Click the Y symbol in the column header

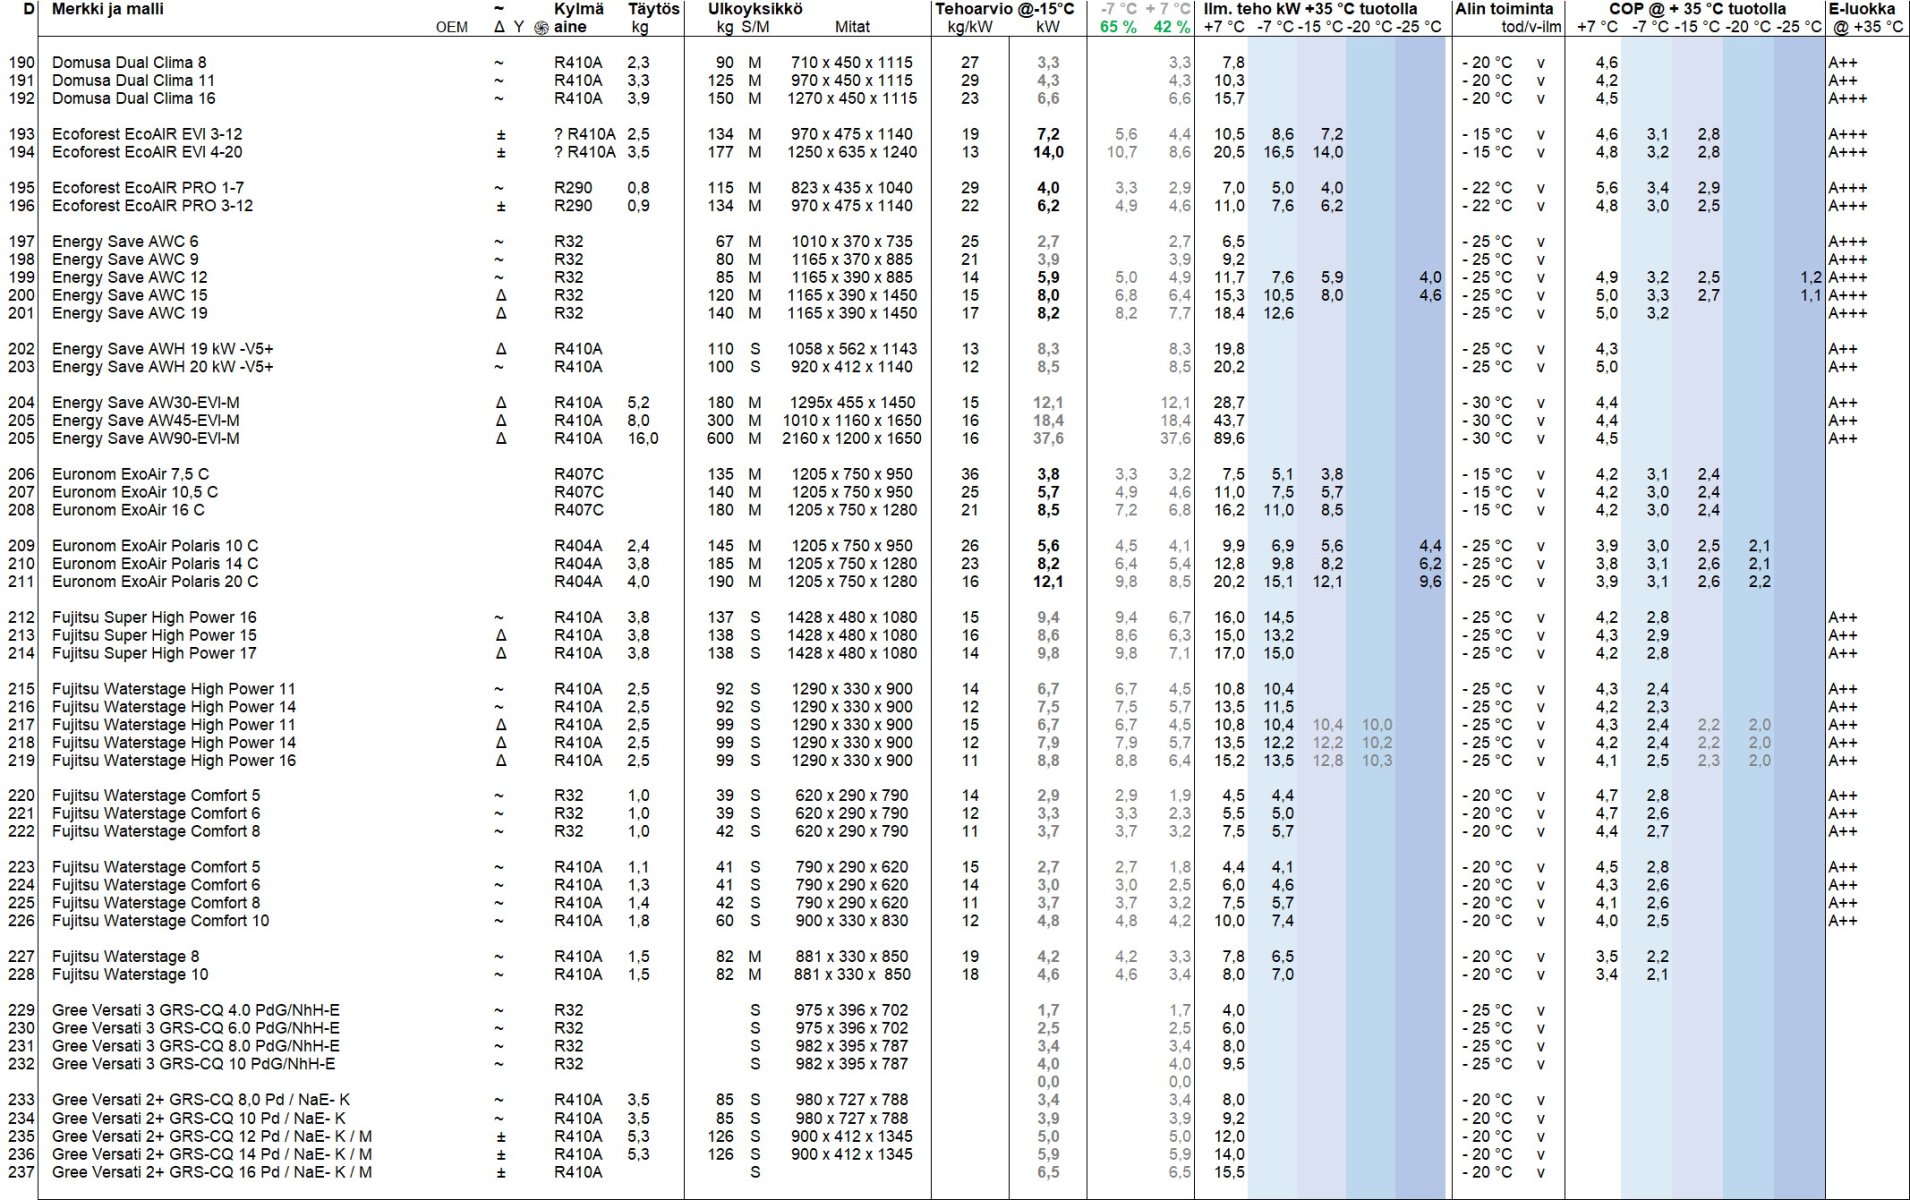pyautogui.click(x=519, y=27)
